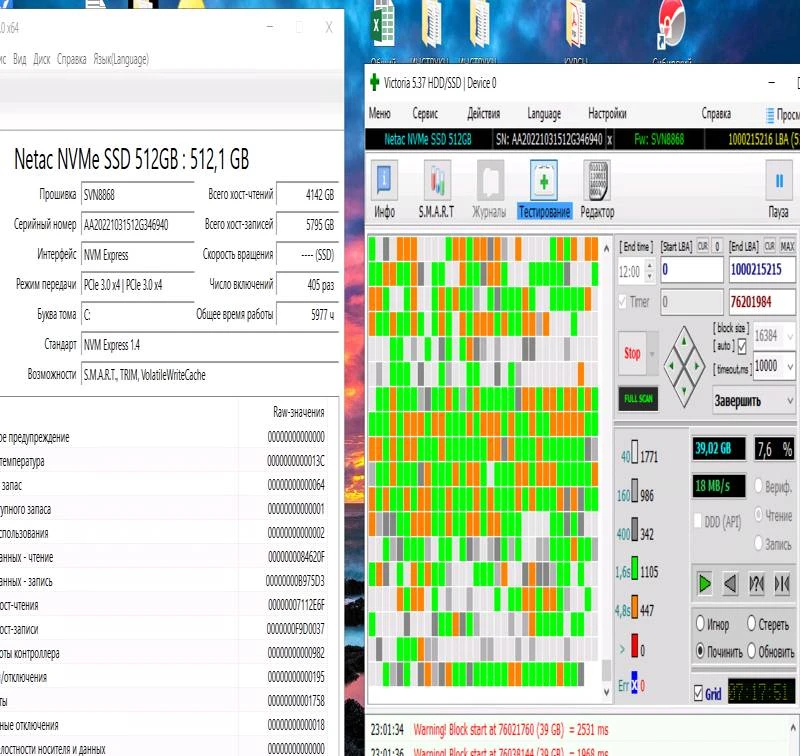800x756 pixels.
Task: Open the Сервис menu in Victoria
Action: tap(425, 113)
